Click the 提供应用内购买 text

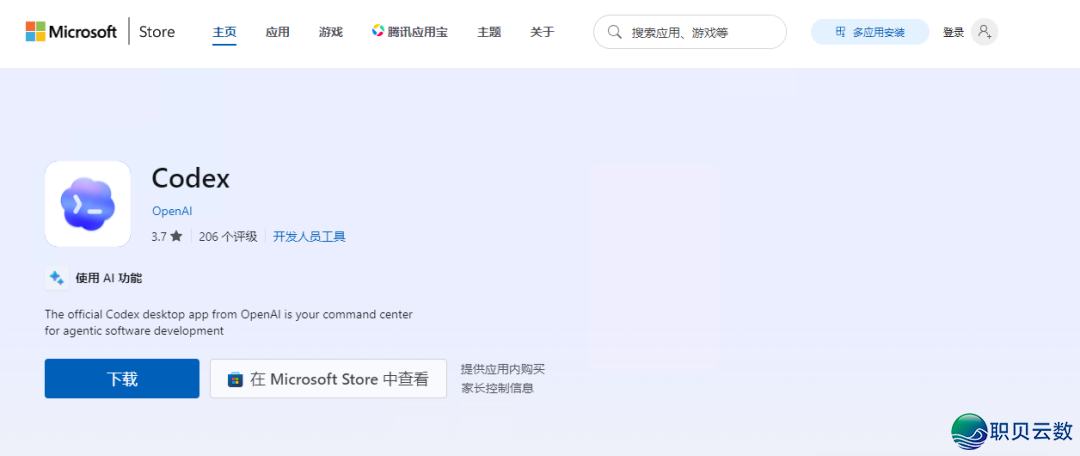(x=503, y=369)
